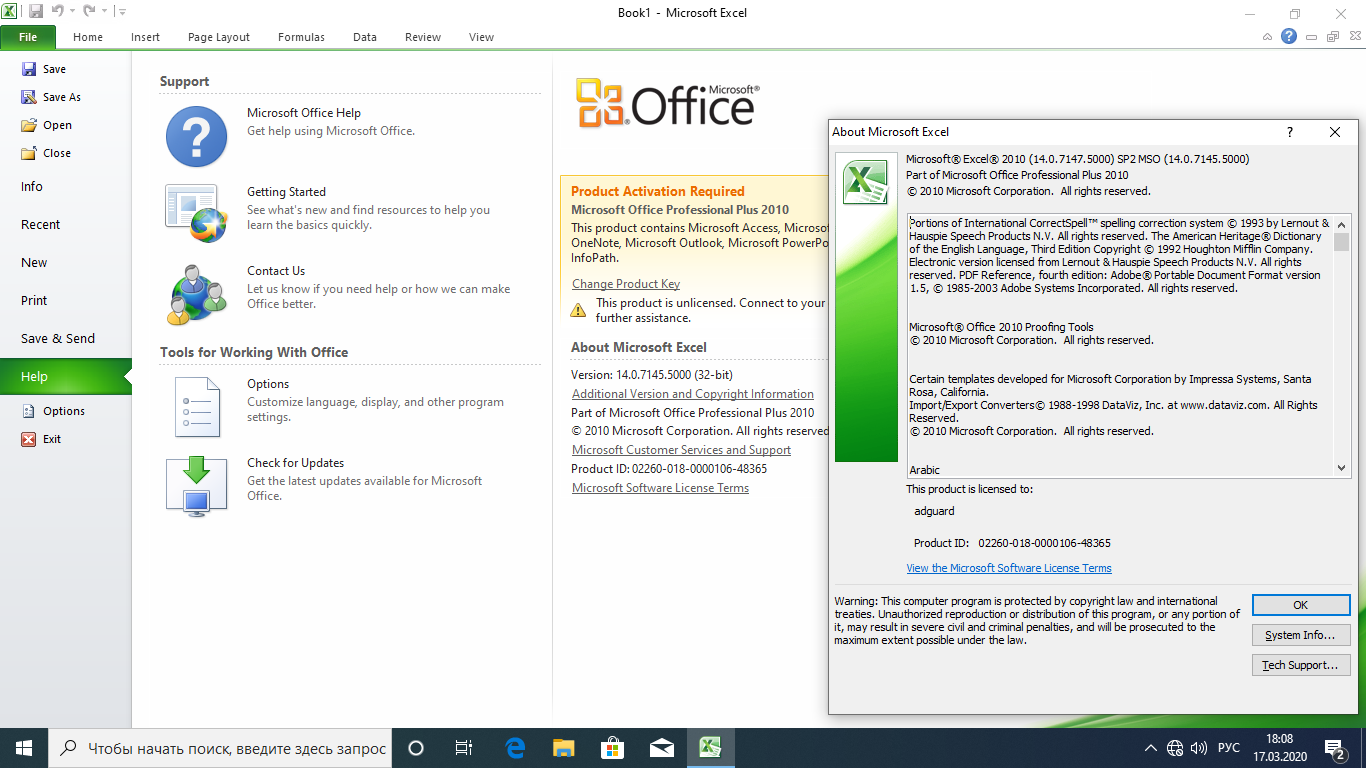Image resolution: width=1366 pixels, height=768 pixels.
Task: Click the blue Help icon near ribbon end
Action: click(x=1289, y=36)
